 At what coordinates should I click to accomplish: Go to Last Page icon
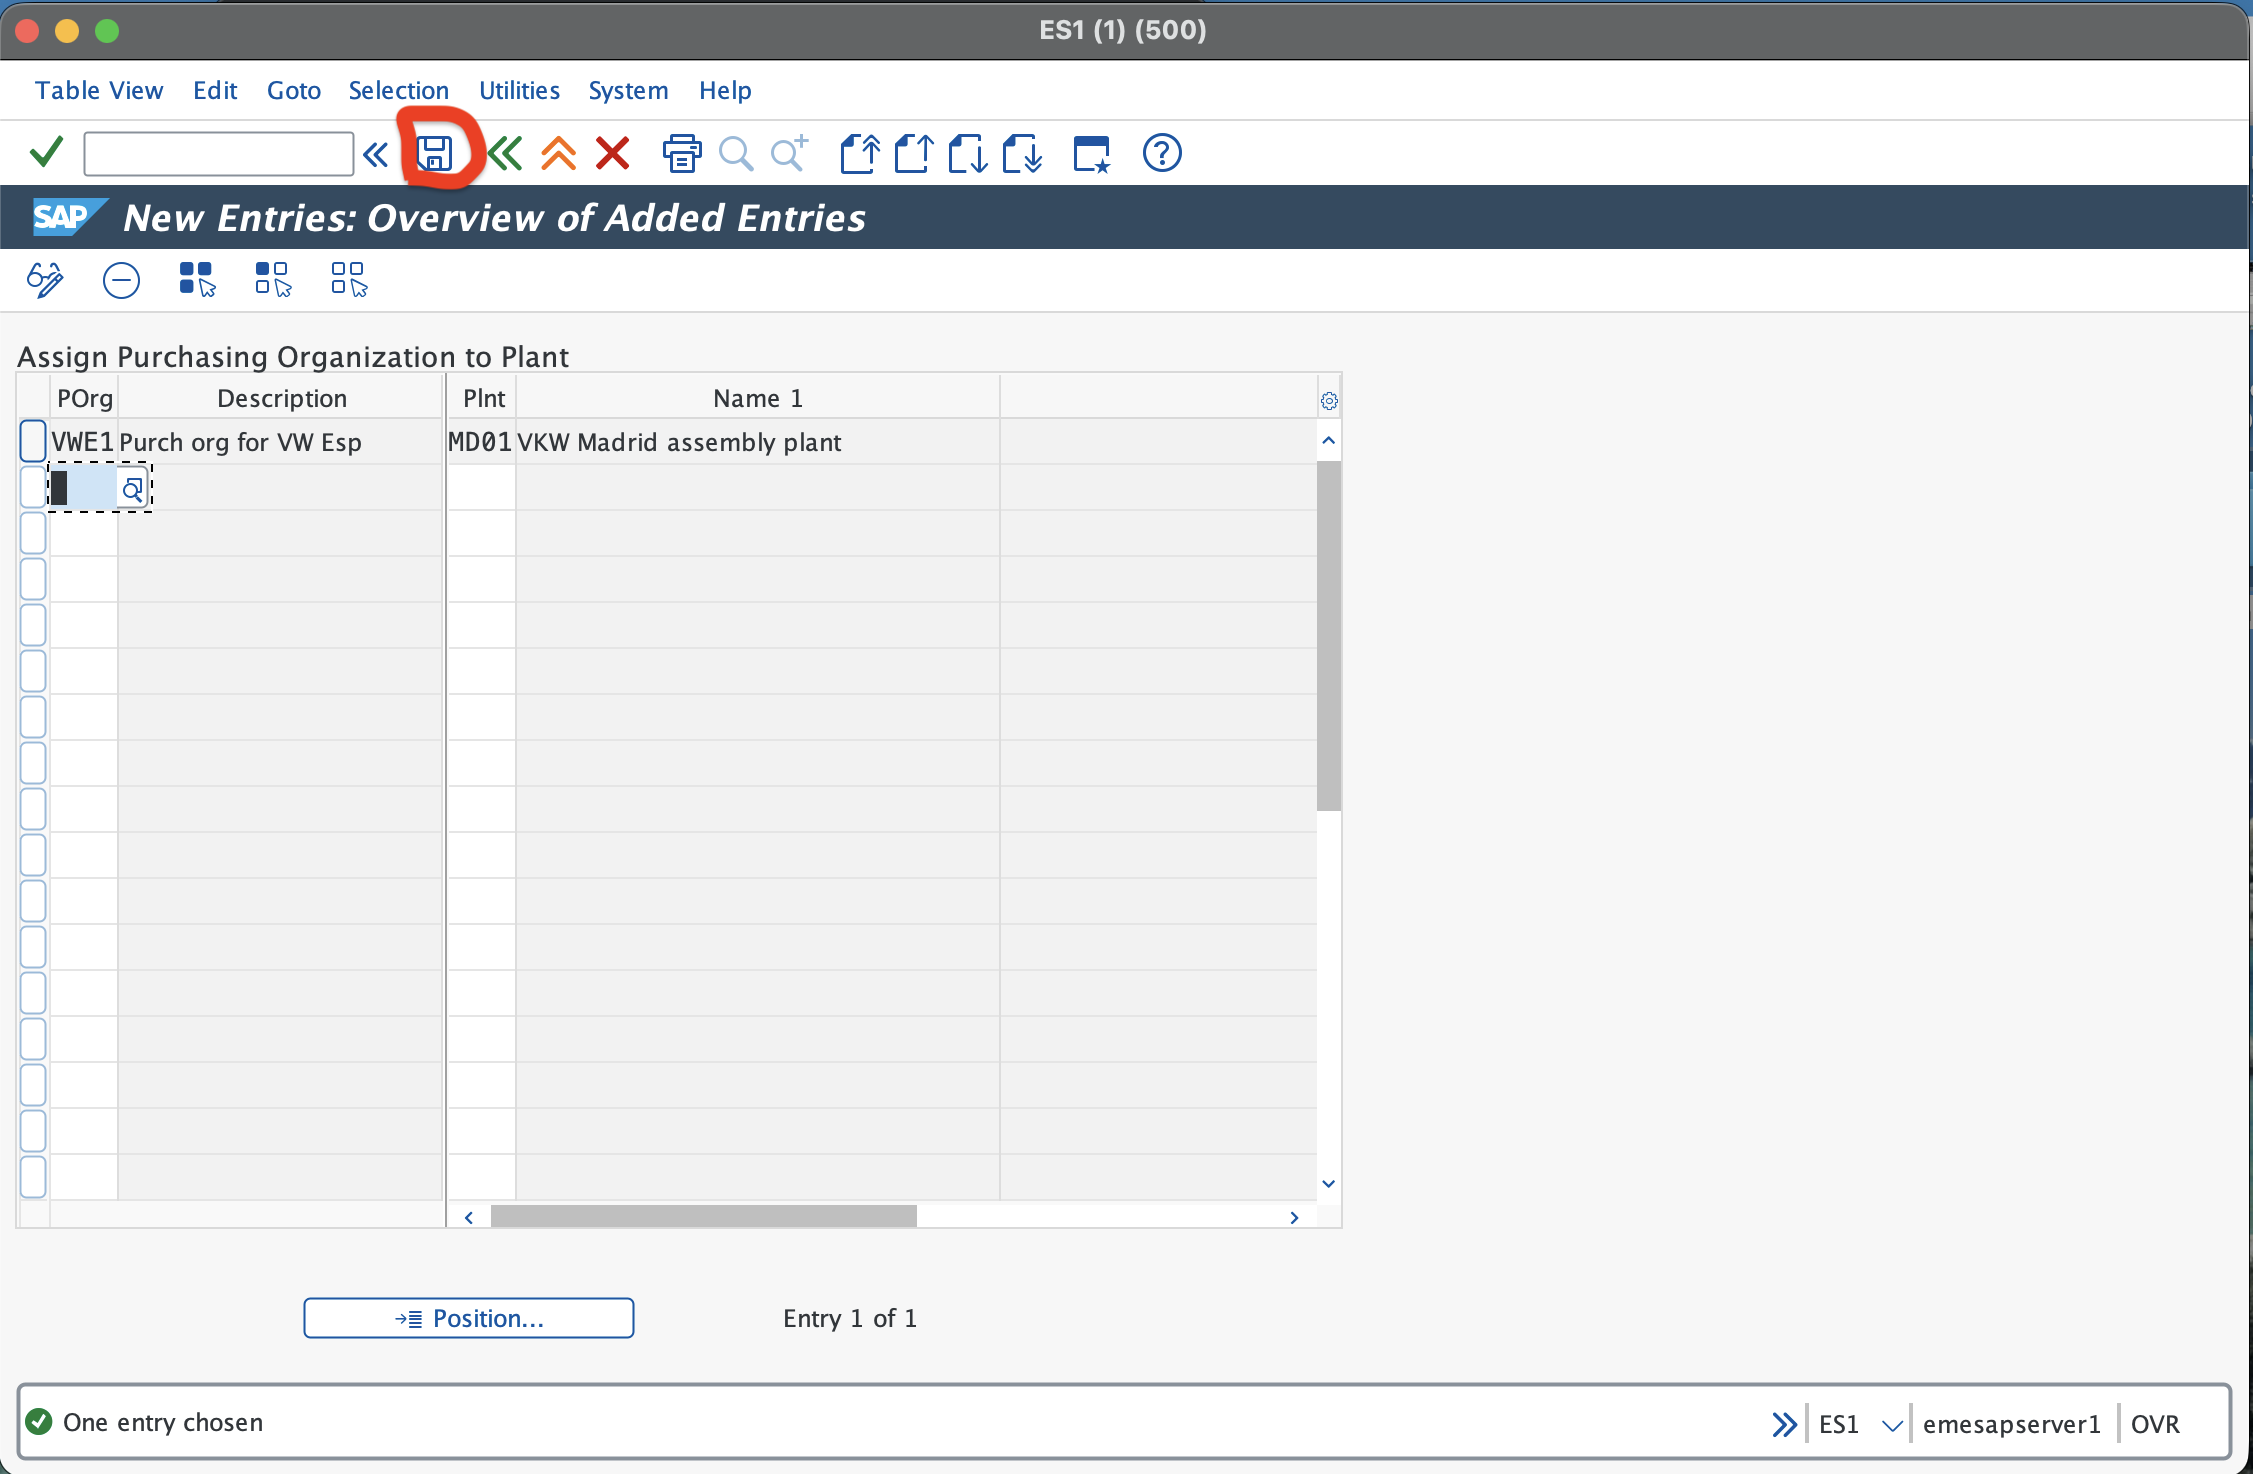[x=1022, y=154]
